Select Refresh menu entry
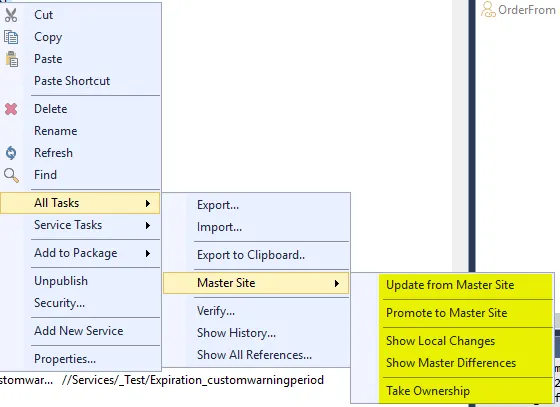 [x=81, y=153]
